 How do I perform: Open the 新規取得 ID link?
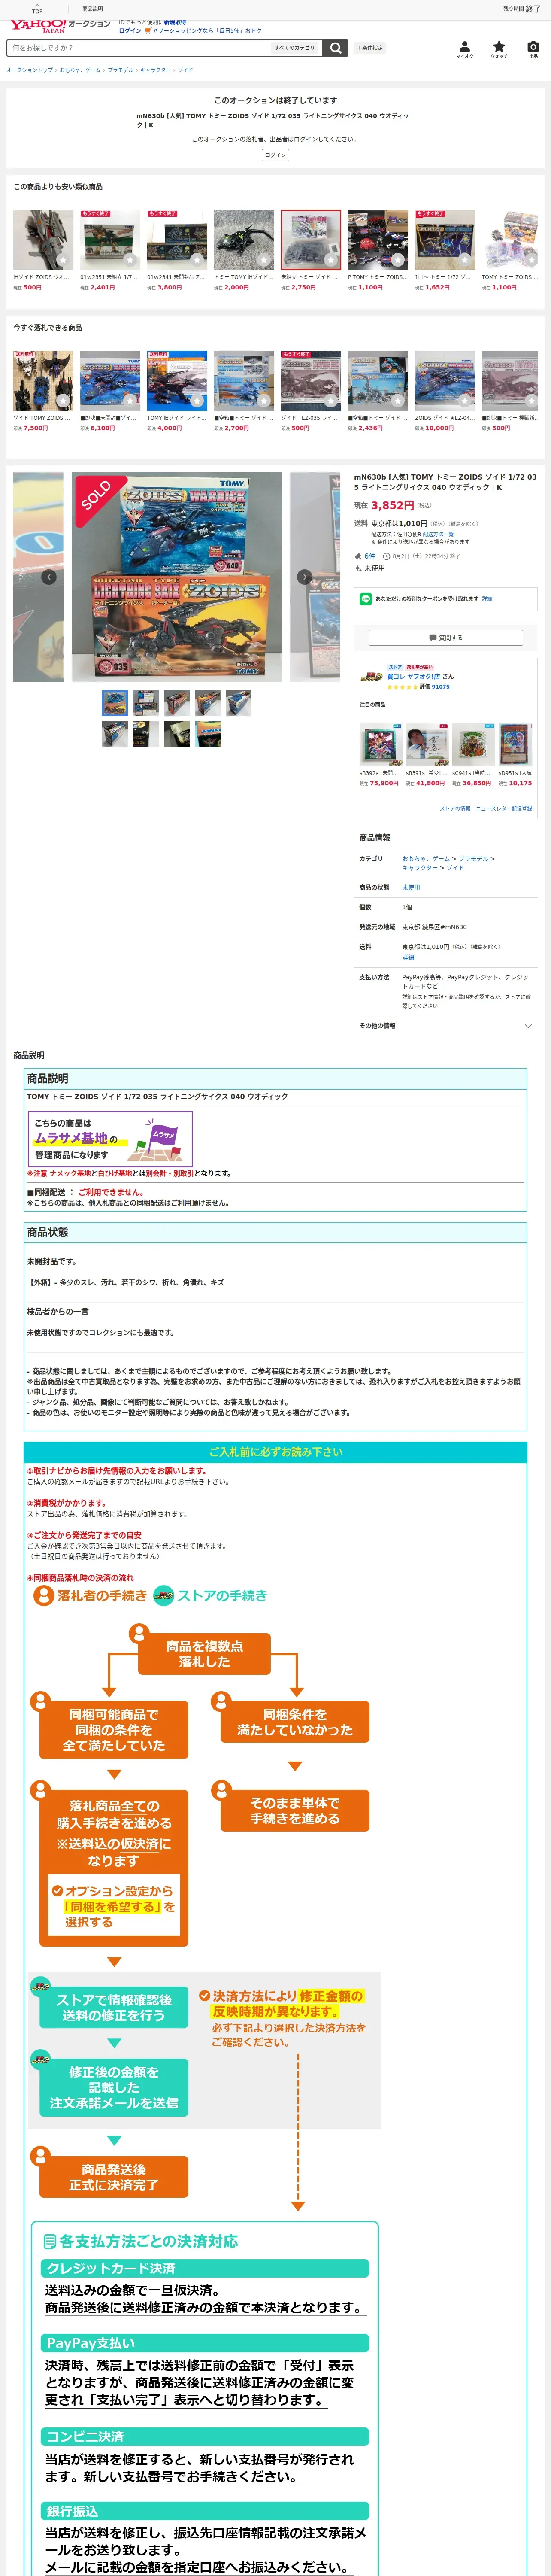pos(176,22)
